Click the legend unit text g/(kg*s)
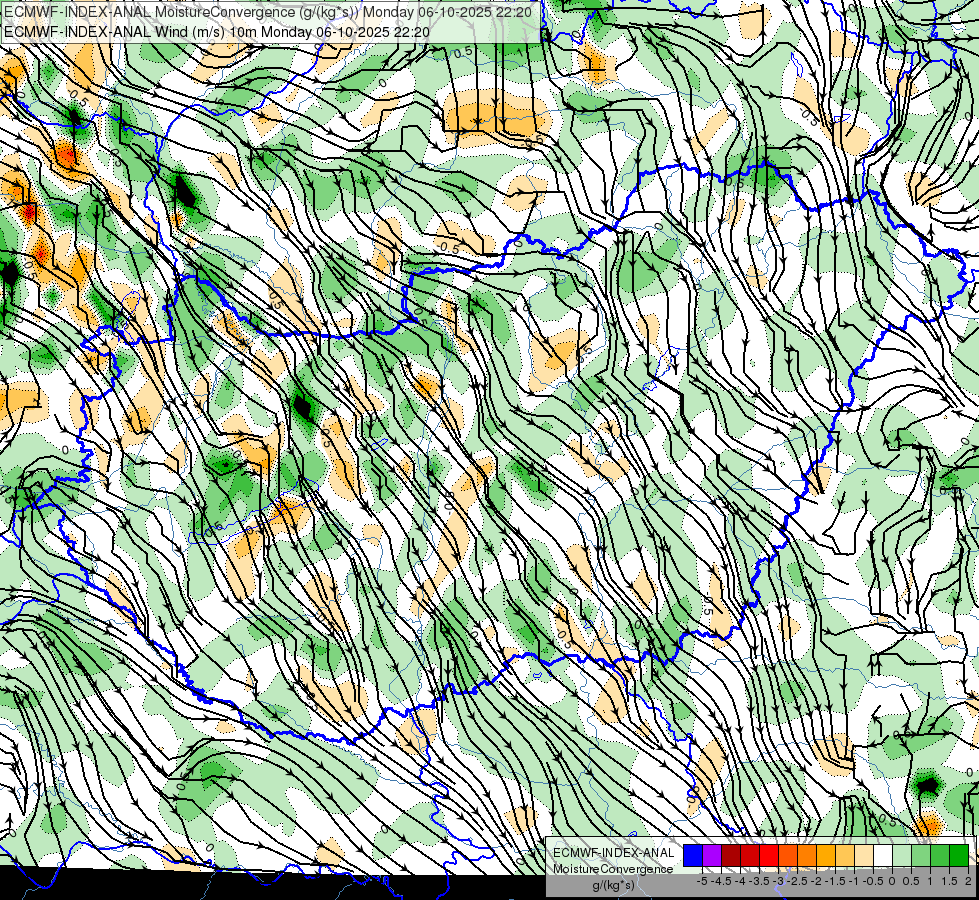This screenshot has width=979, height=900. pyautogui.click(x=613, y=885)
